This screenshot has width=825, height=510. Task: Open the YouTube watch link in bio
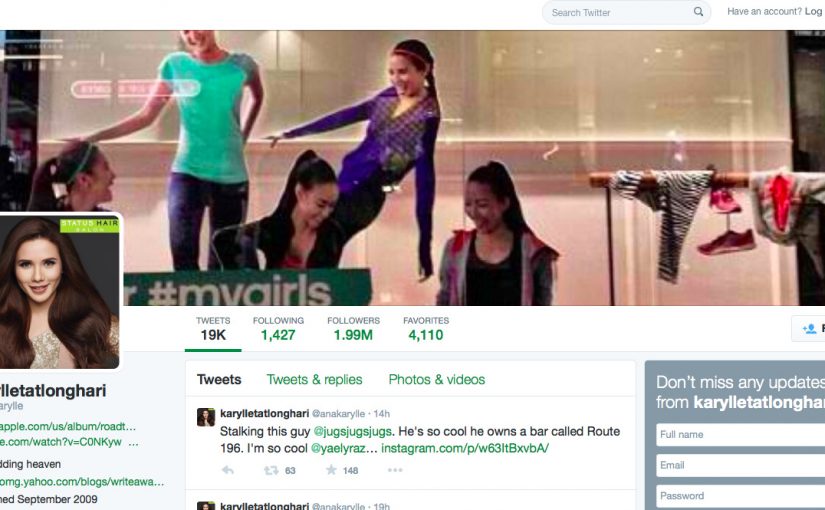click(69, 442)
